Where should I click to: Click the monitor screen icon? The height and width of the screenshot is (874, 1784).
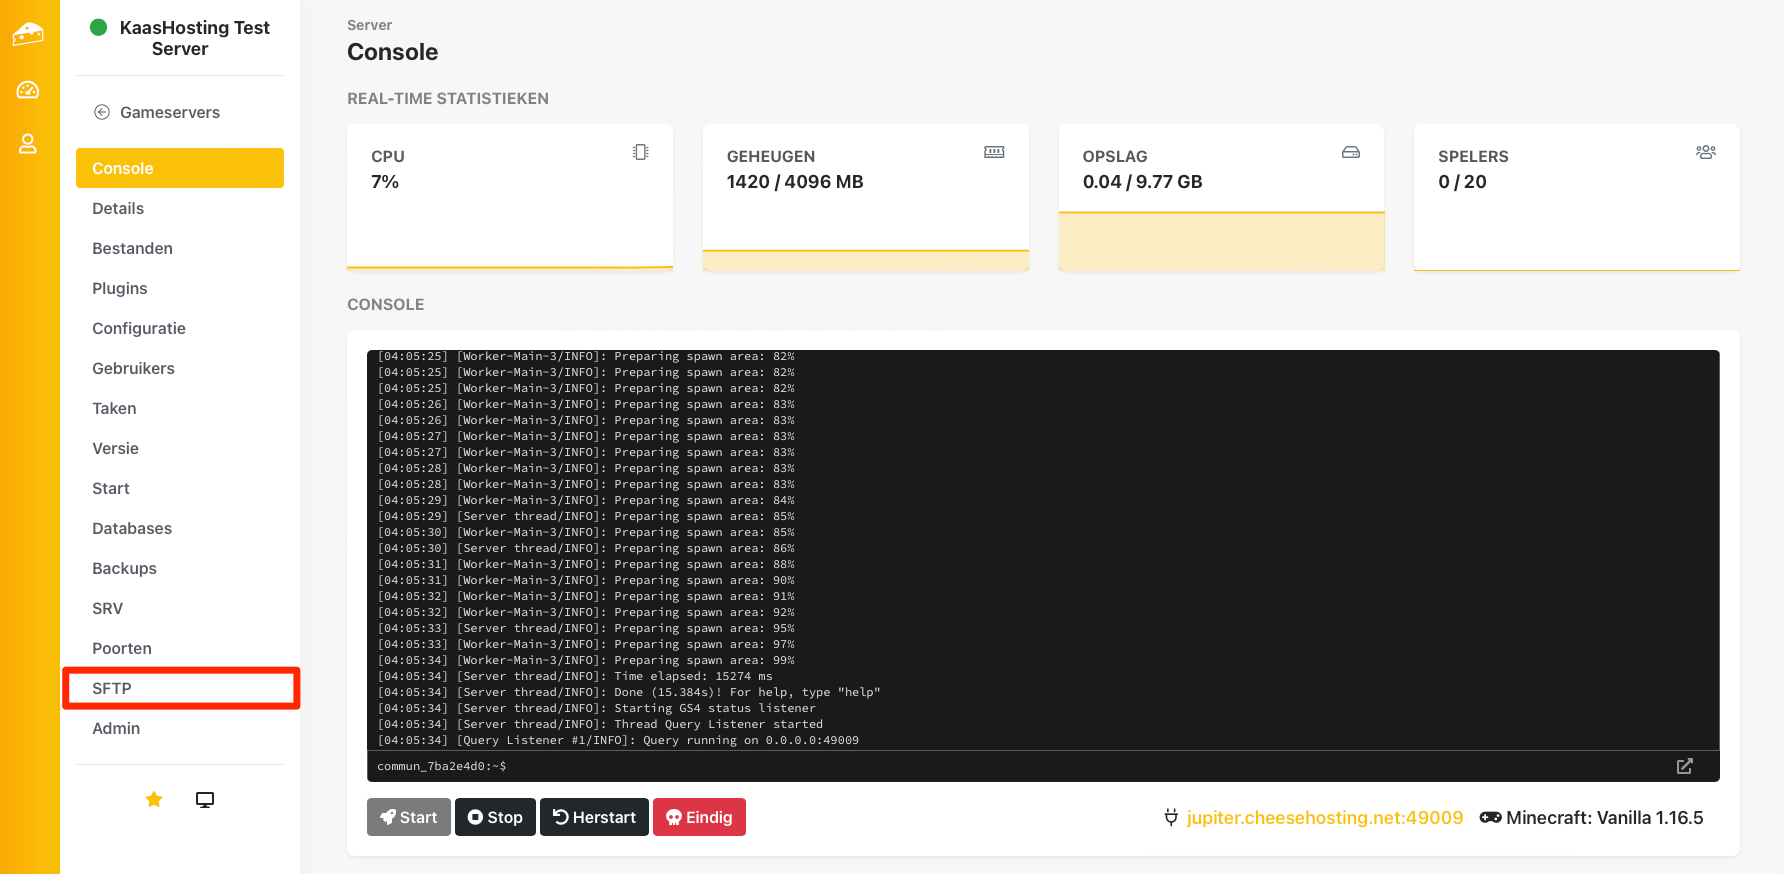point(205,799)
